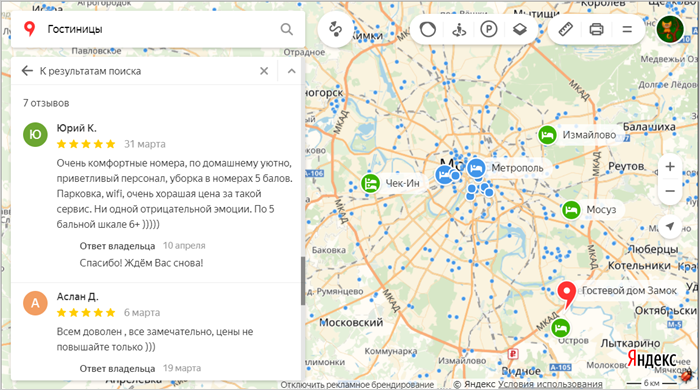Click the print map icon
The image size is (700, 390).
pos(596,29)
